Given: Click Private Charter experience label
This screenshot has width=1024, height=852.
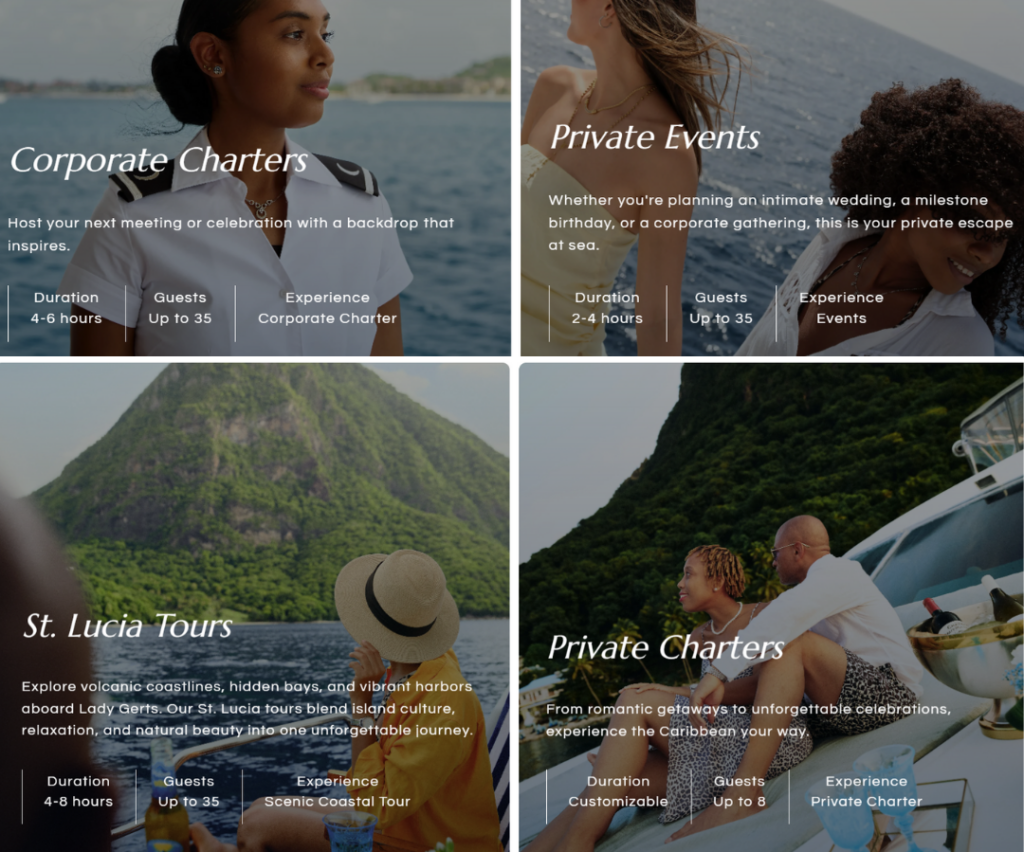Looking at the screenshot, I should pyautogui.click(x=866, y=802).
